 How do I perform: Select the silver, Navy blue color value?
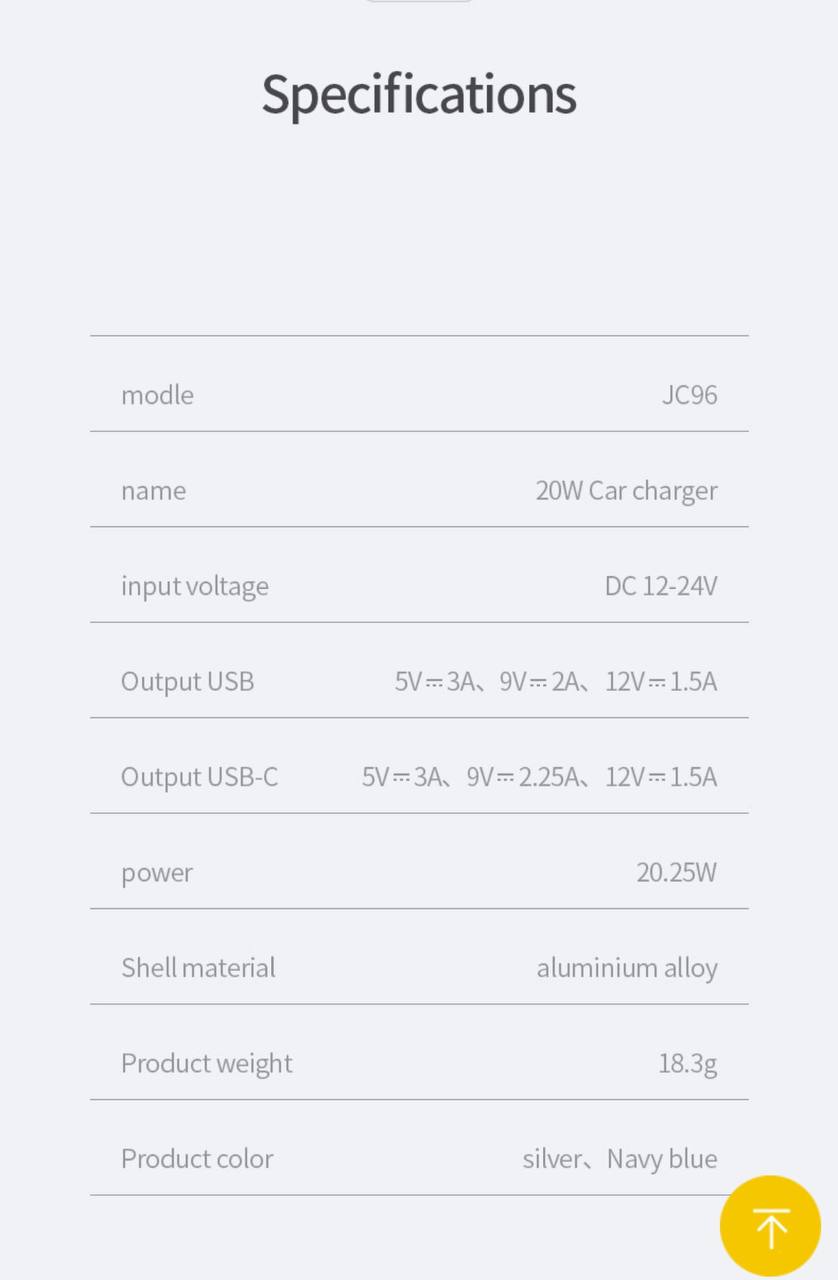(620, 1159)
